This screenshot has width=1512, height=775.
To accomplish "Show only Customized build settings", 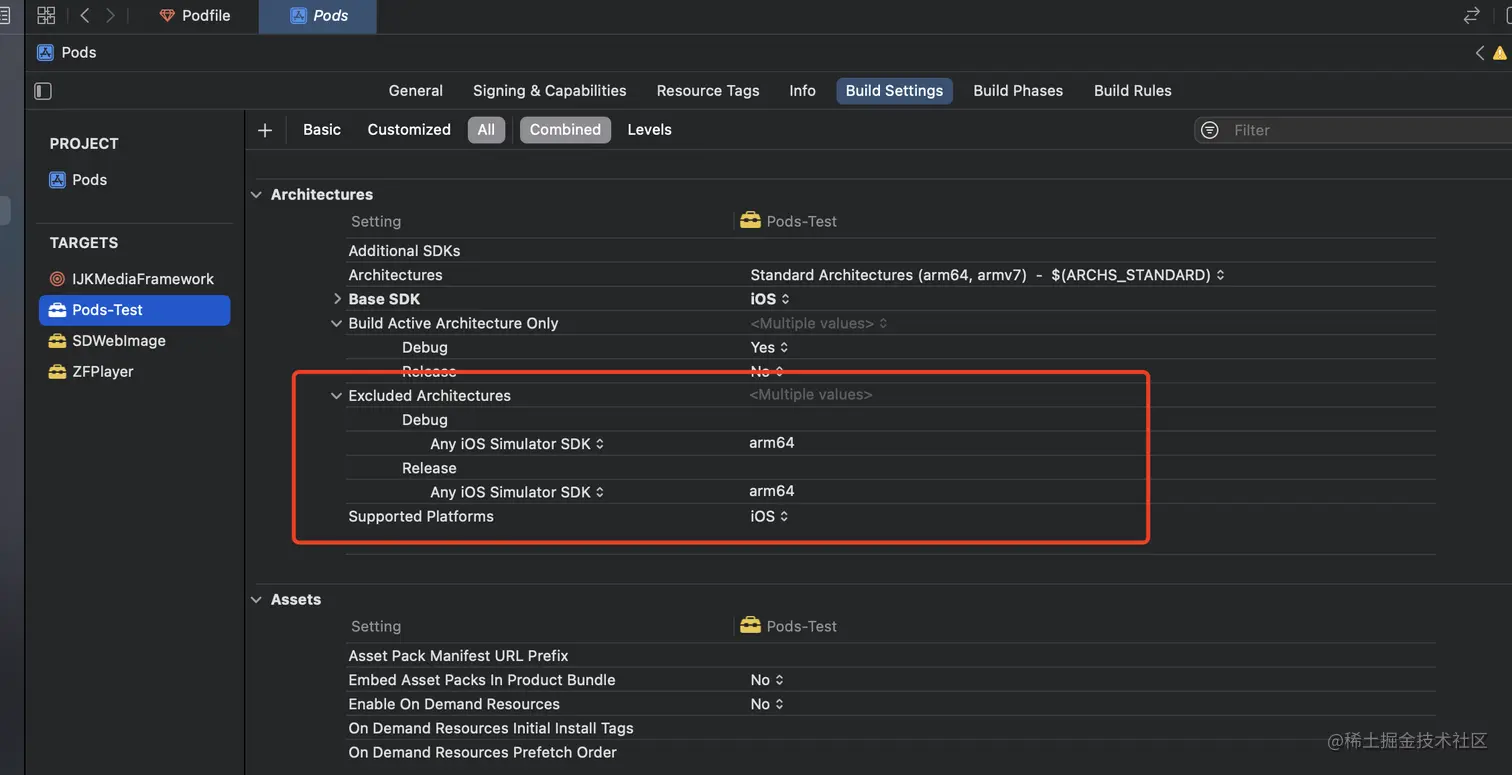I will pyautogui.click(x=409, y=130).
